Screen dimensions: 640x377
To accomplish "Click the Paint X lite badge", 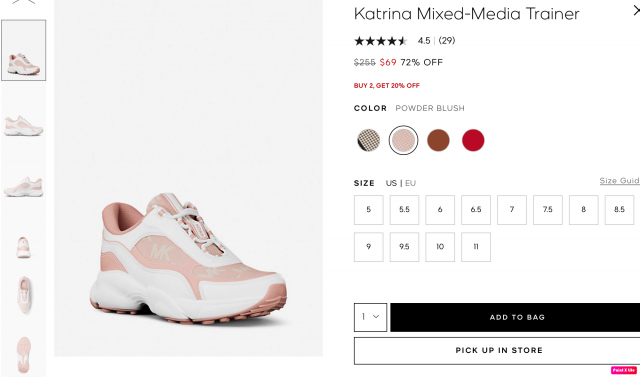I will tap(623, 370).
